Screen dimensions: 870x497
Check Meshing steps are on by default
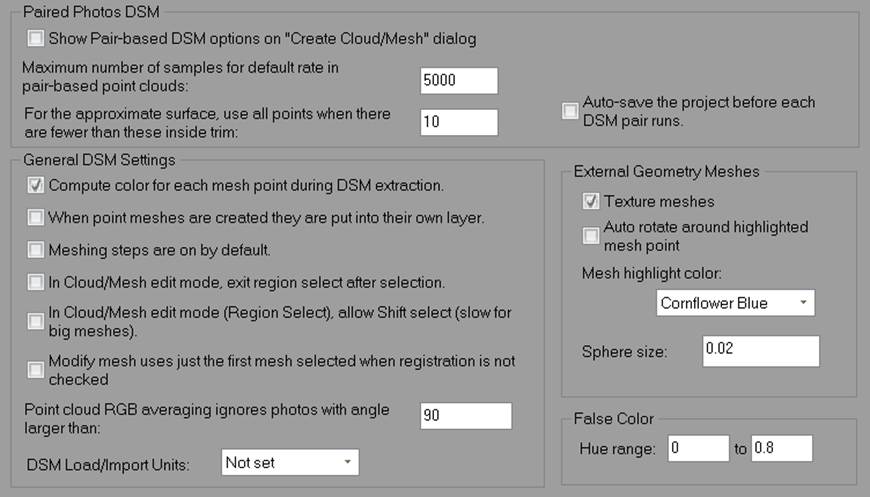coord(37,249)
